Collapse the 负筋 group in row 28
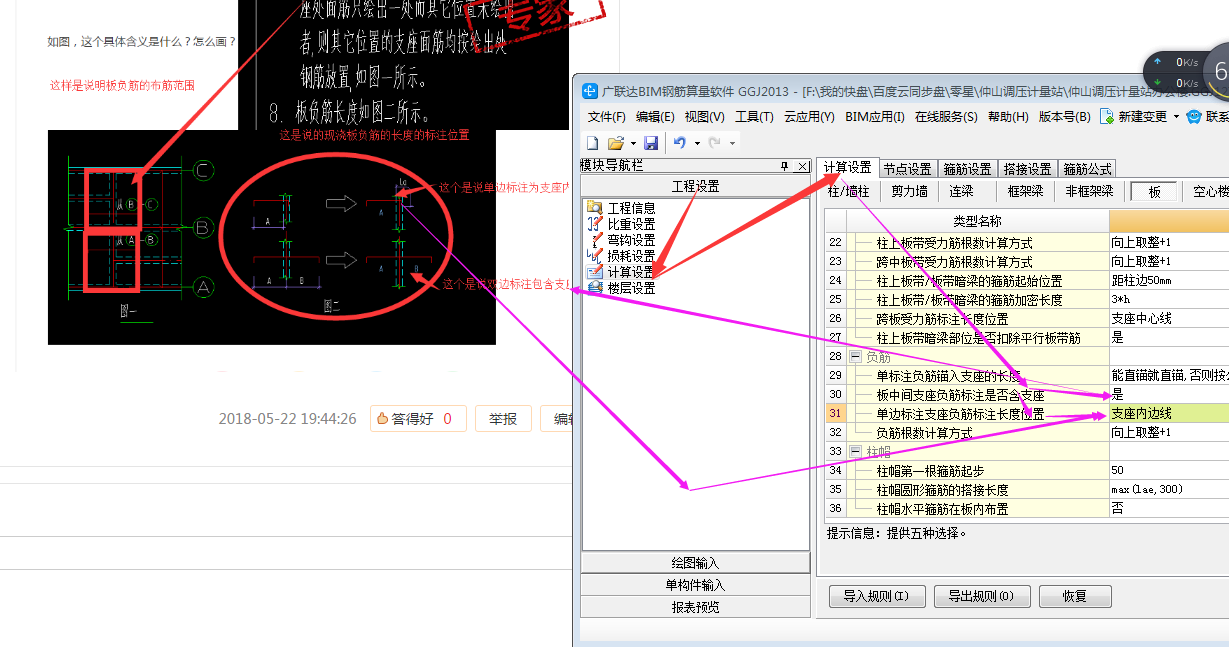 click(x=856, y=357)
